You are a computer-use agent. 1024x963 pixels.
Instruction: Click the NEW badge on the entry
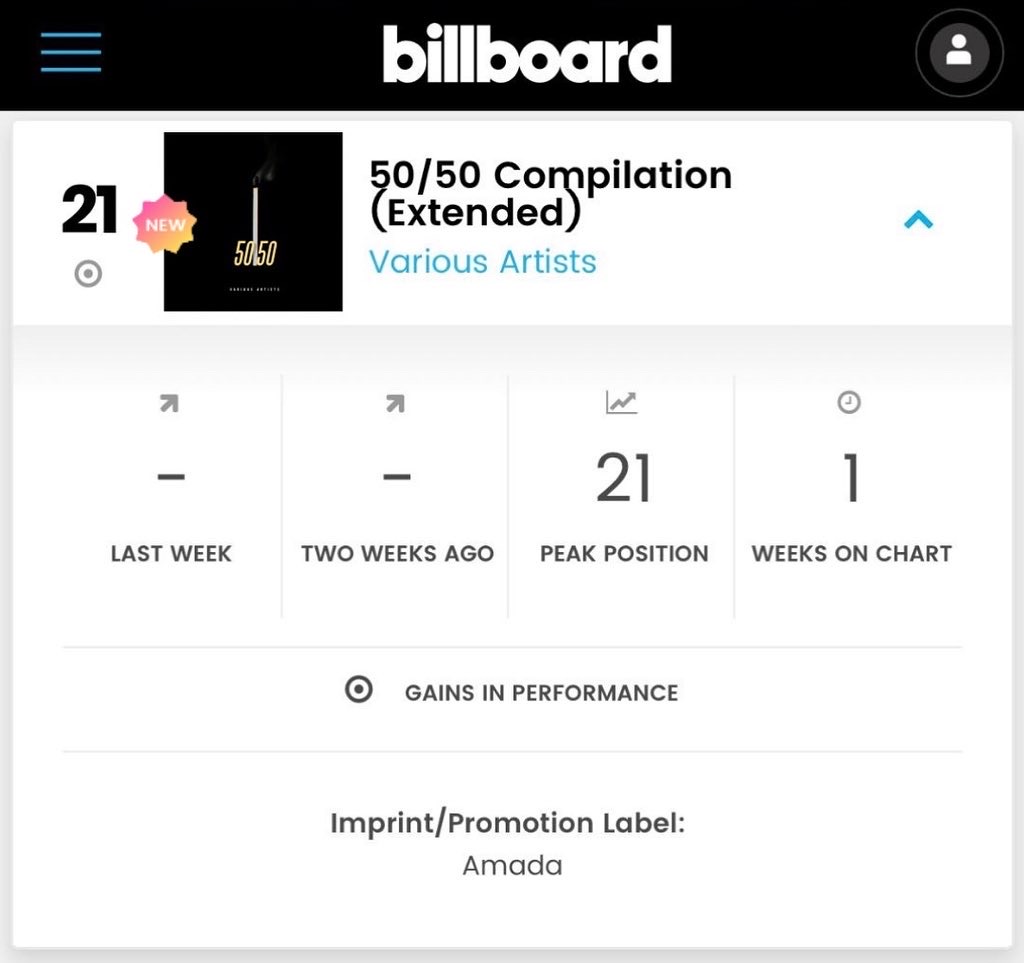point(165,224)
